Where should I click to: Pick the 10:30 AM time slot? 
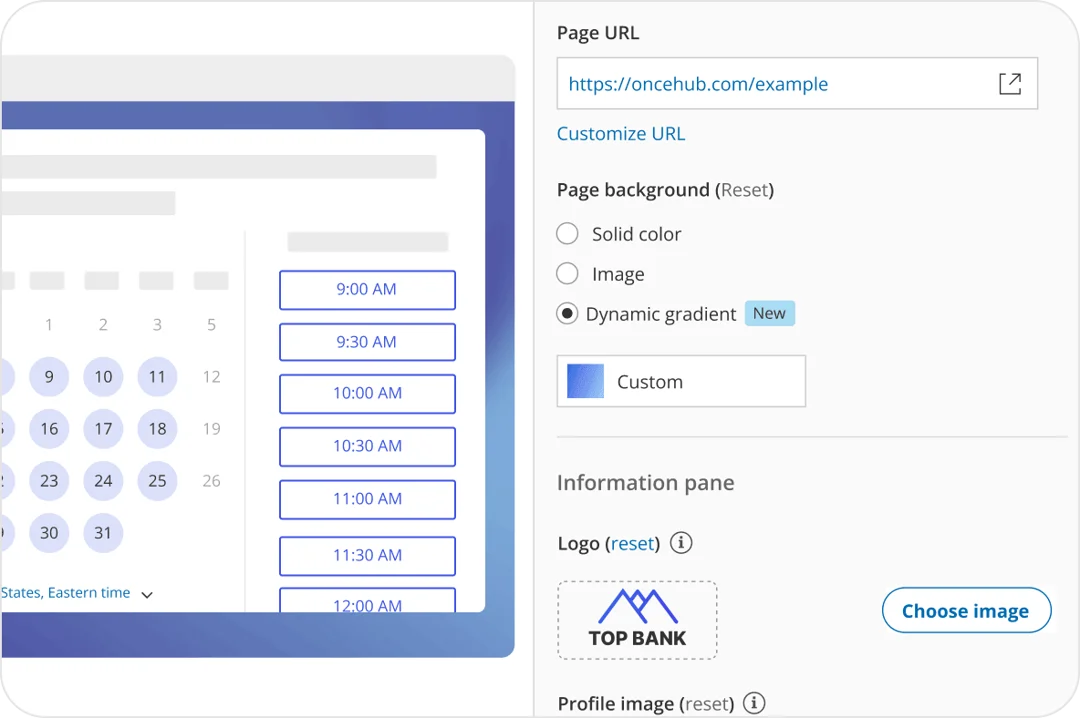[x=367, y=447]
